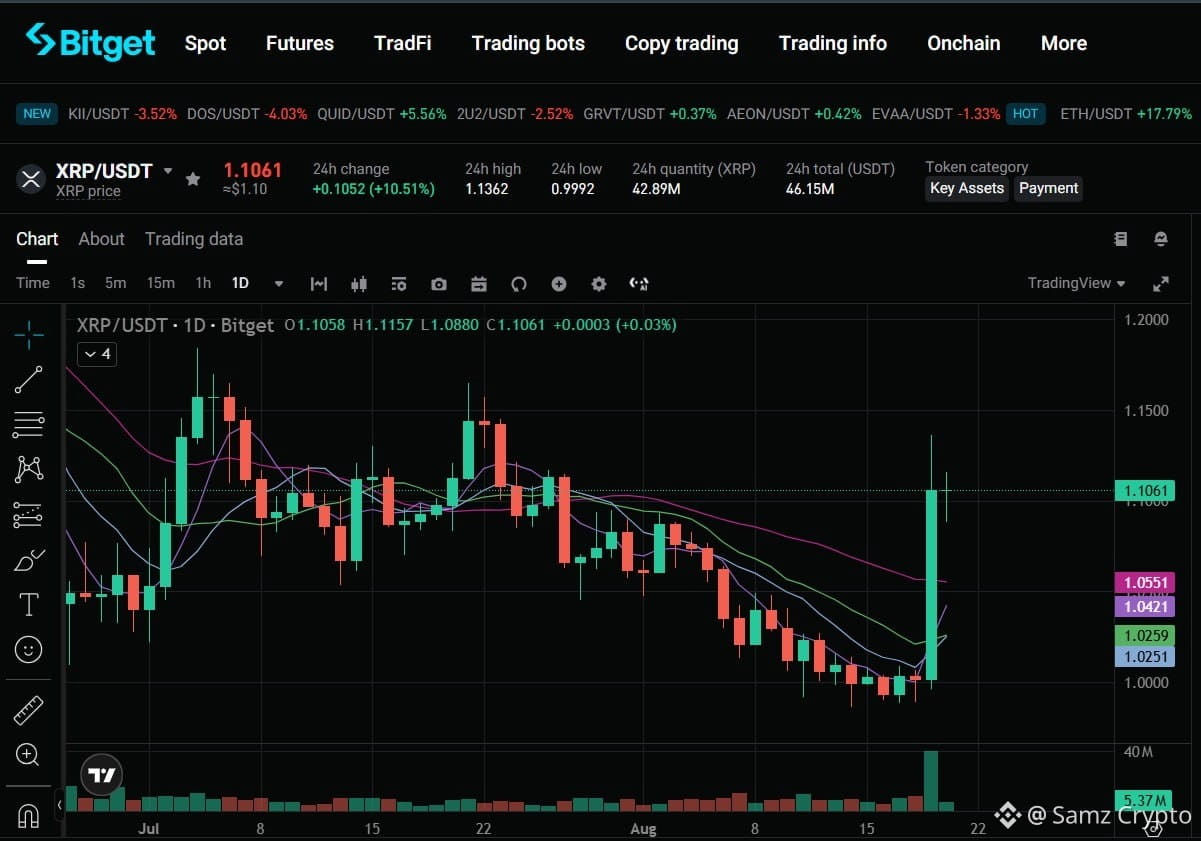
Task: Click the current price label 1.1061 on the axis
Action: (1145, 490)
